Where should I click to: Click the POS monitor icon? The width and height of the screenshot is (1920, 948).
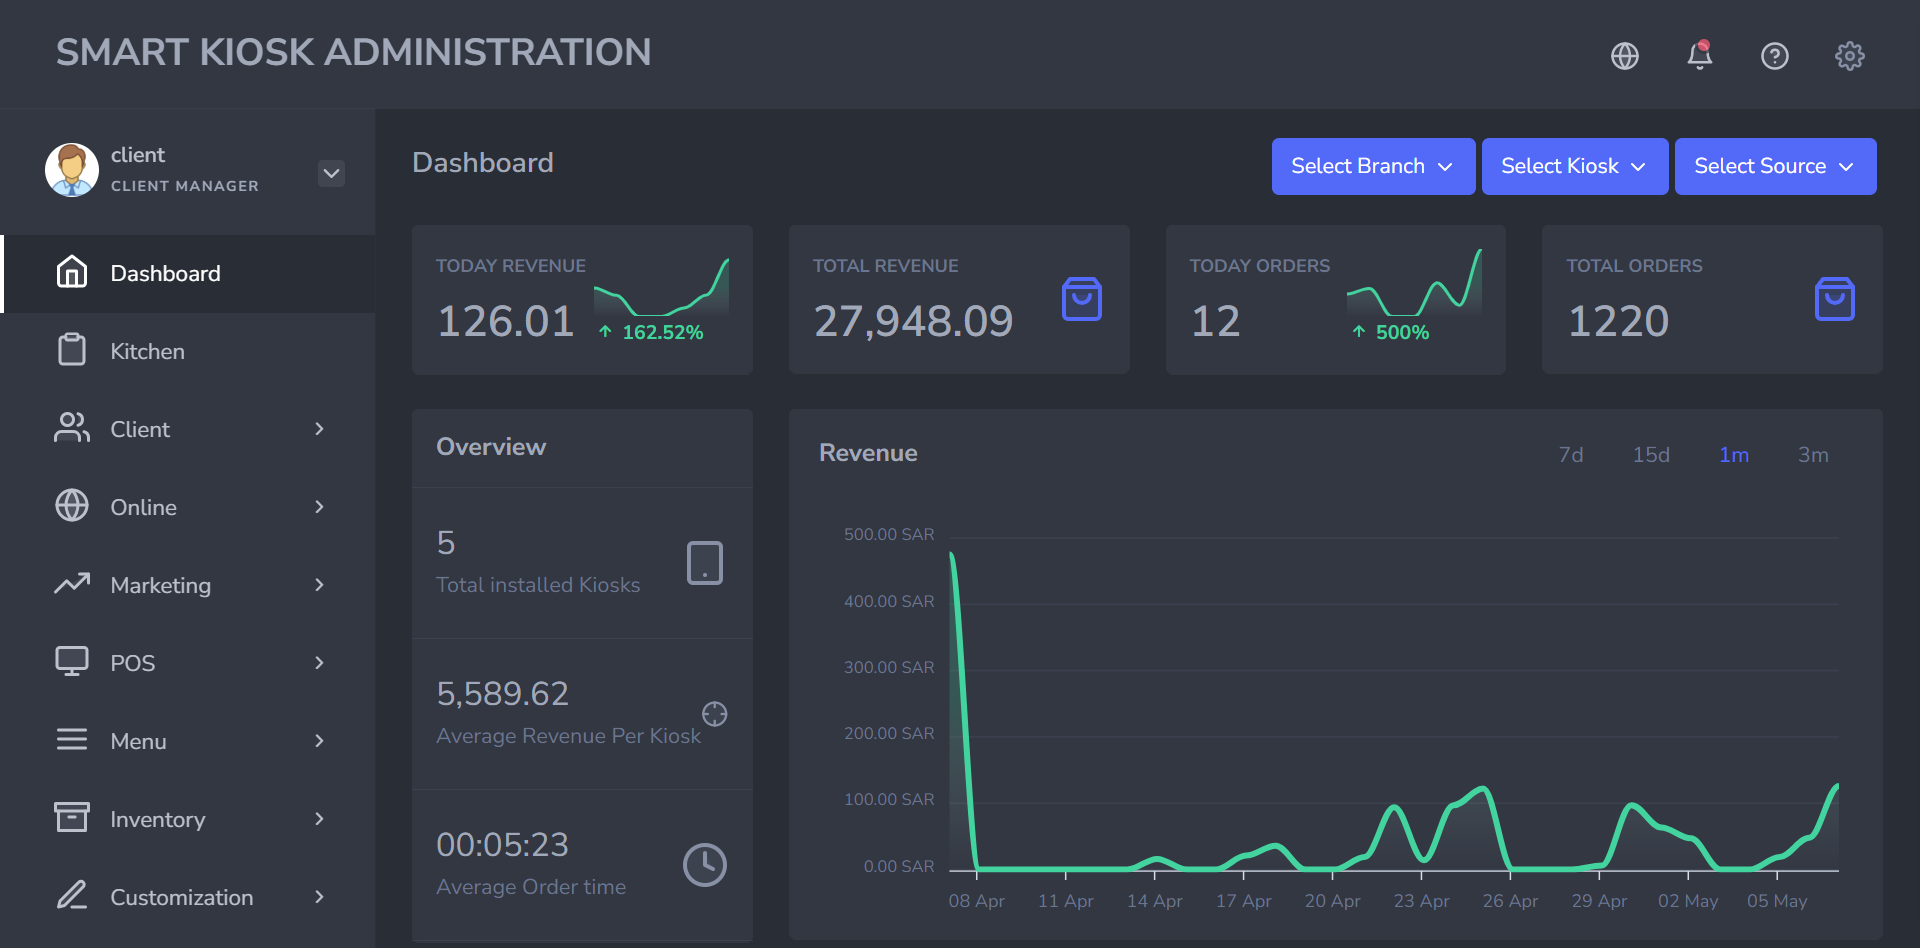(x=72, y=662)
